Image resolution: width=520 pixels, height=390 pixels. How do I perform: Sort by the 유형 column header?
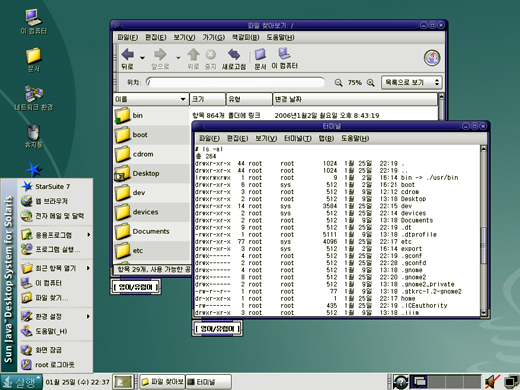[249, 99]
